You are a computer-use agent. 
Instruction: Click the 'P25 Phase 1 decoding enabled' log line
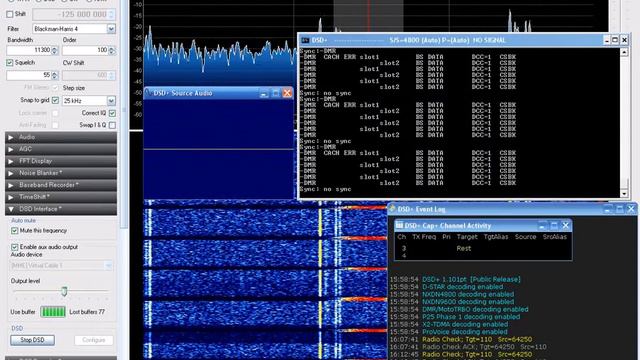tap(471, 317)
